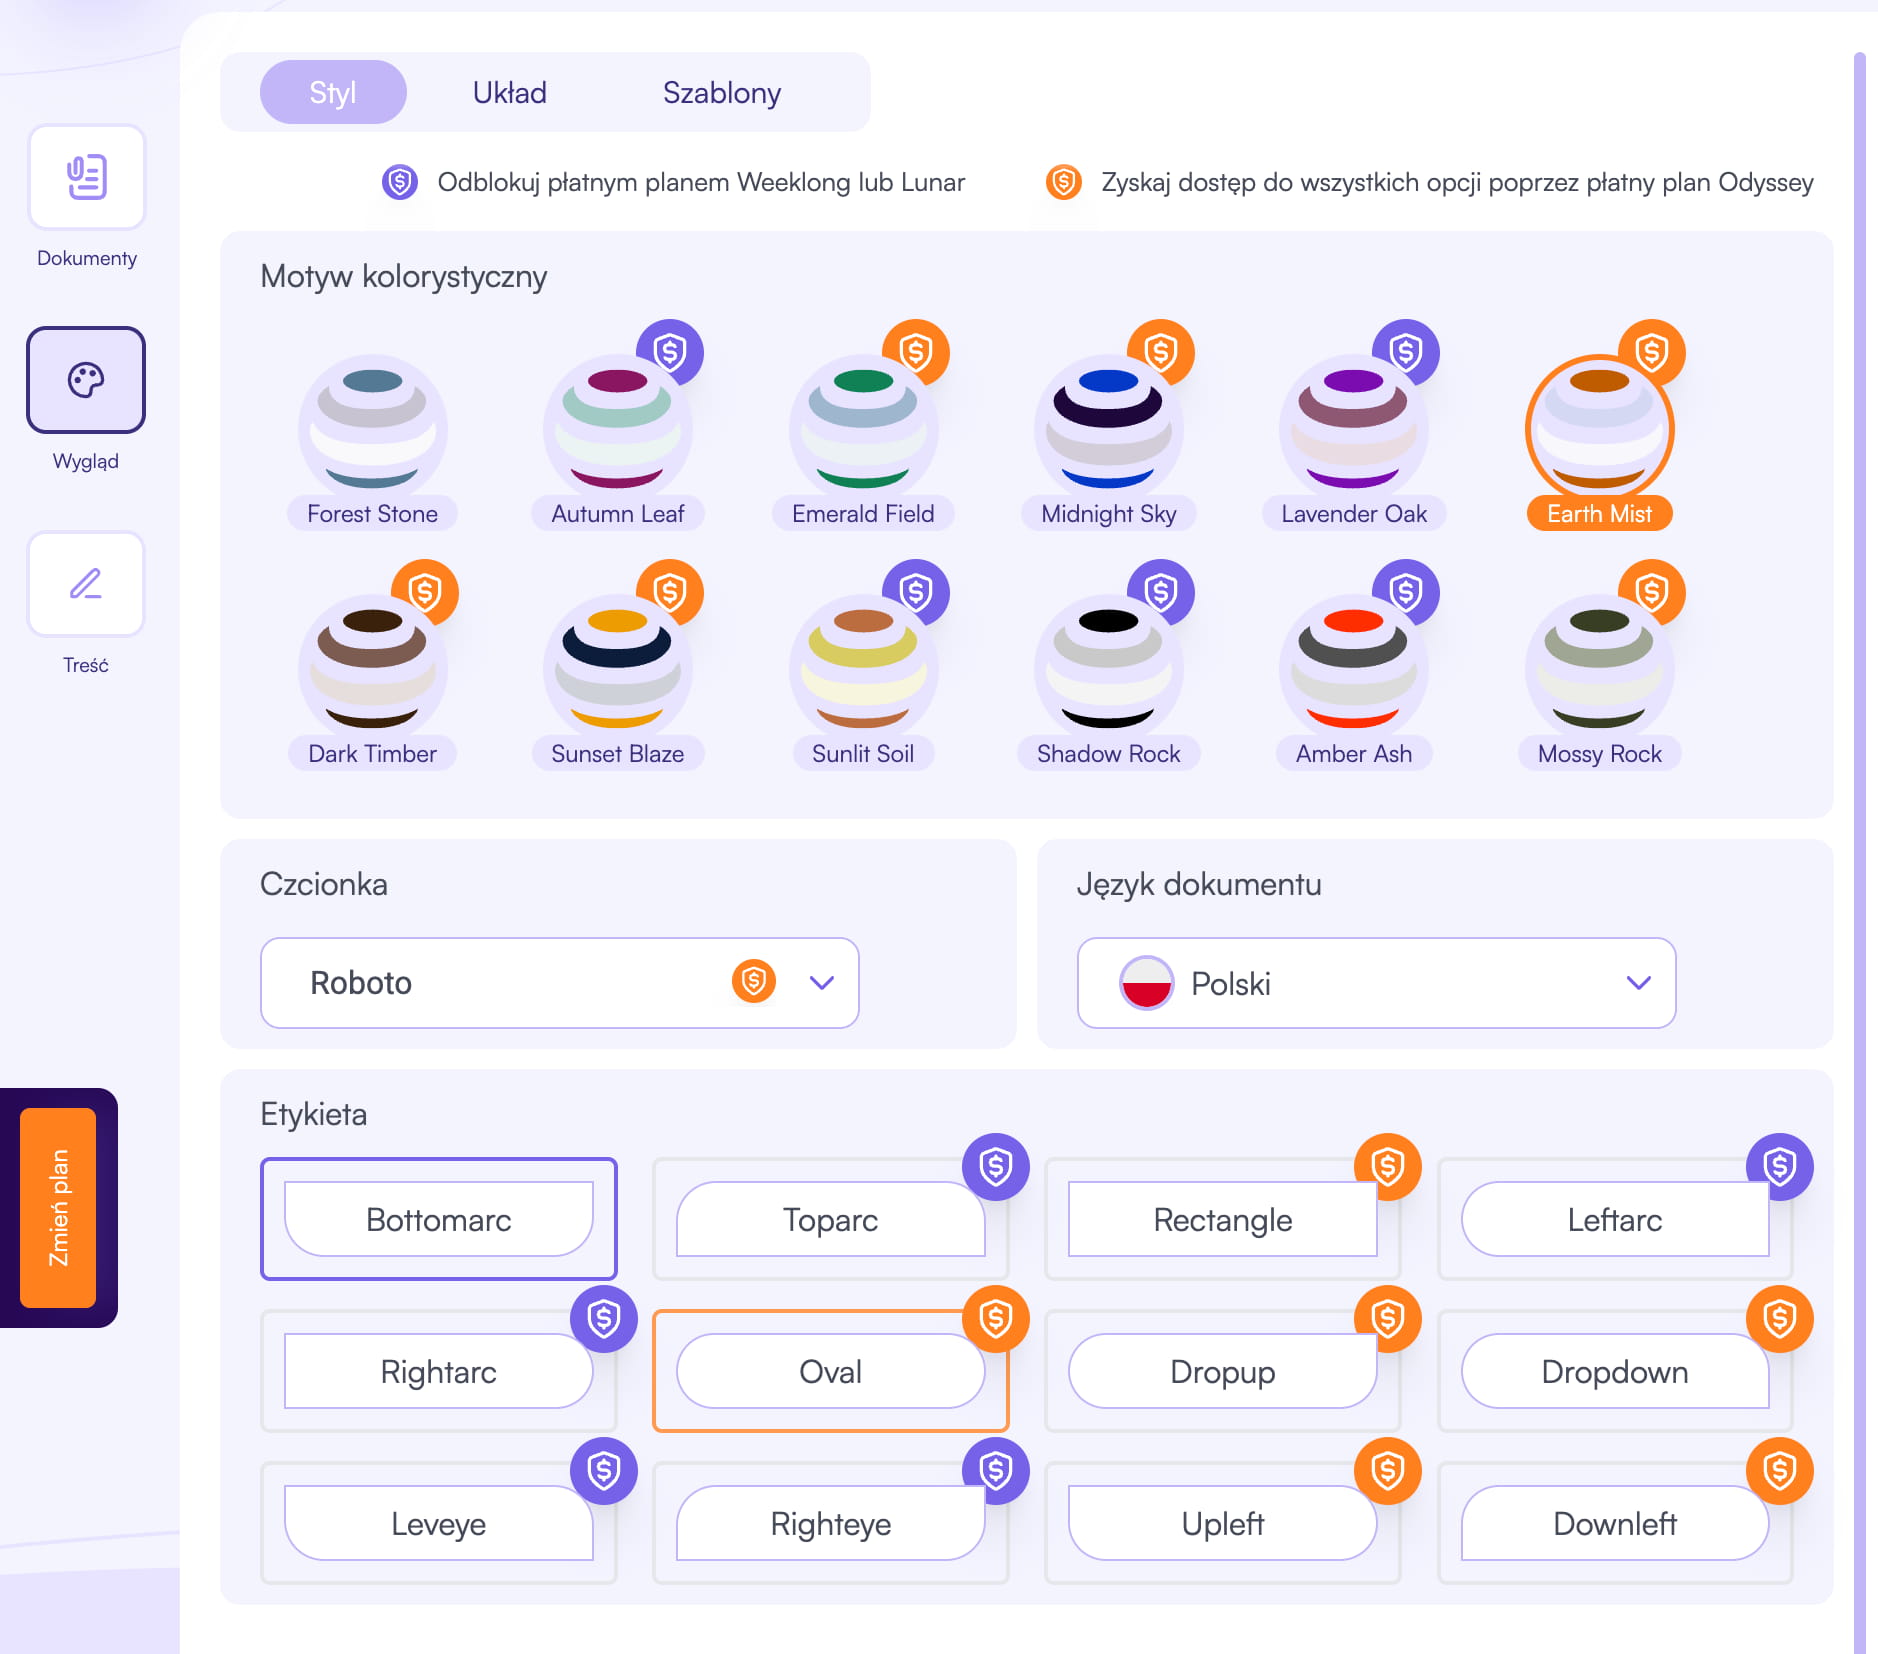
Task: Click the purple shield badge on Toparc
Action: [x=995, y=1166]
